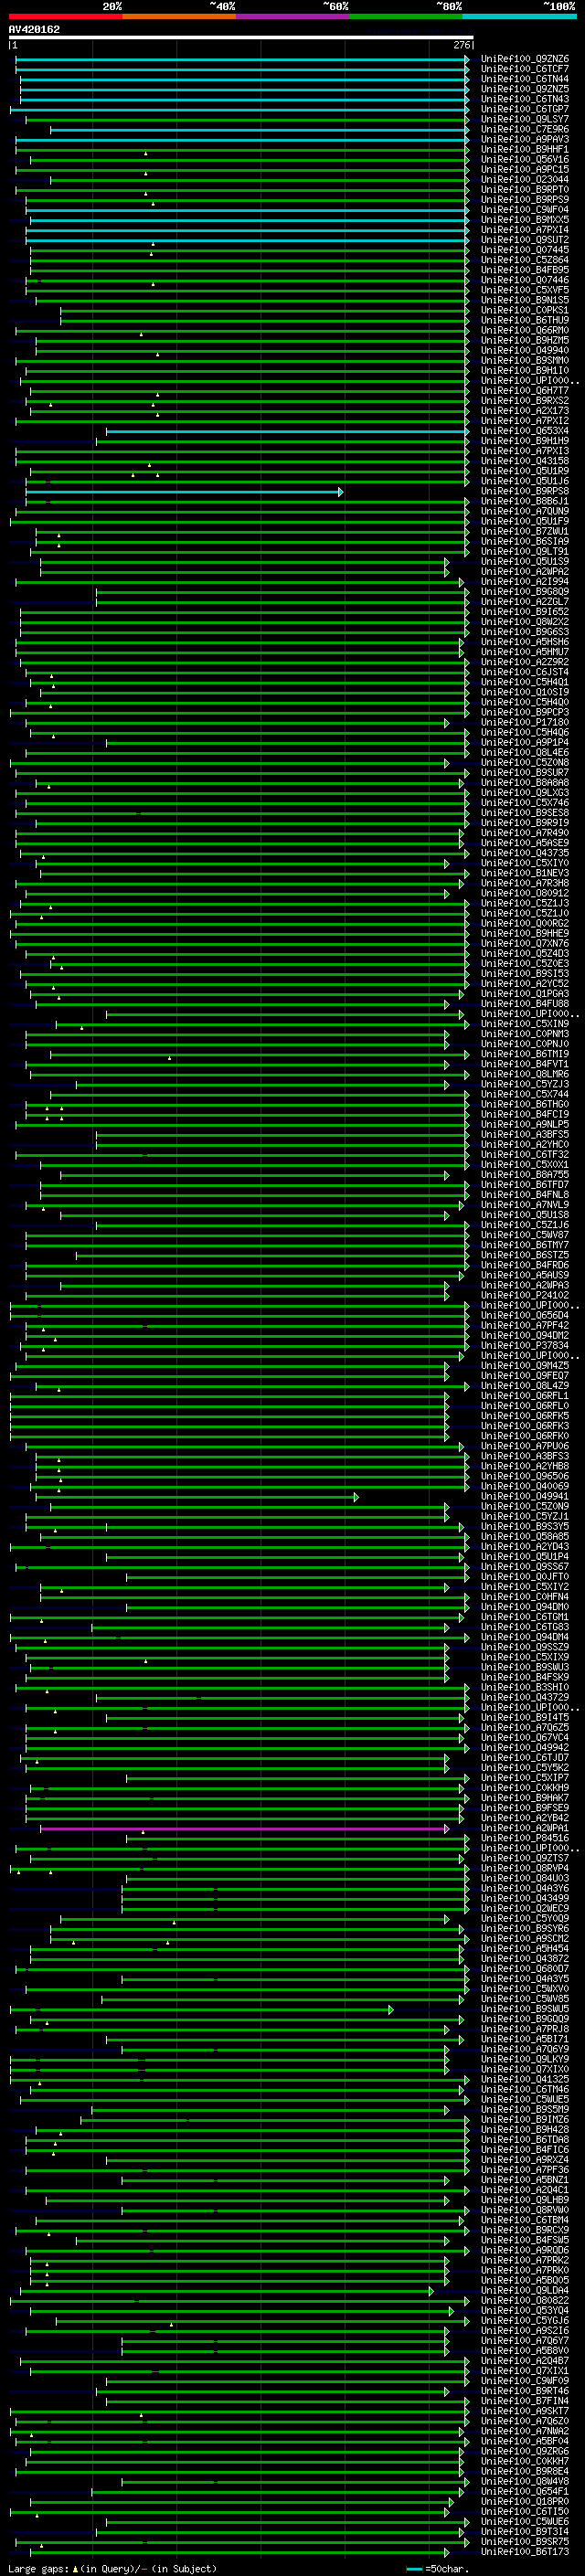Click label UniRef100_B9RPT0
This screenshot has height=2576, width=585.
[525, 190]
